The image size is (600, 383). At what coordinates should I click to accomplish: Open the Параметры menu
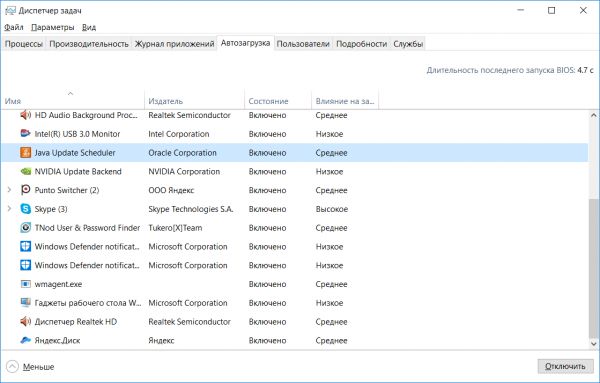[53, 28]
